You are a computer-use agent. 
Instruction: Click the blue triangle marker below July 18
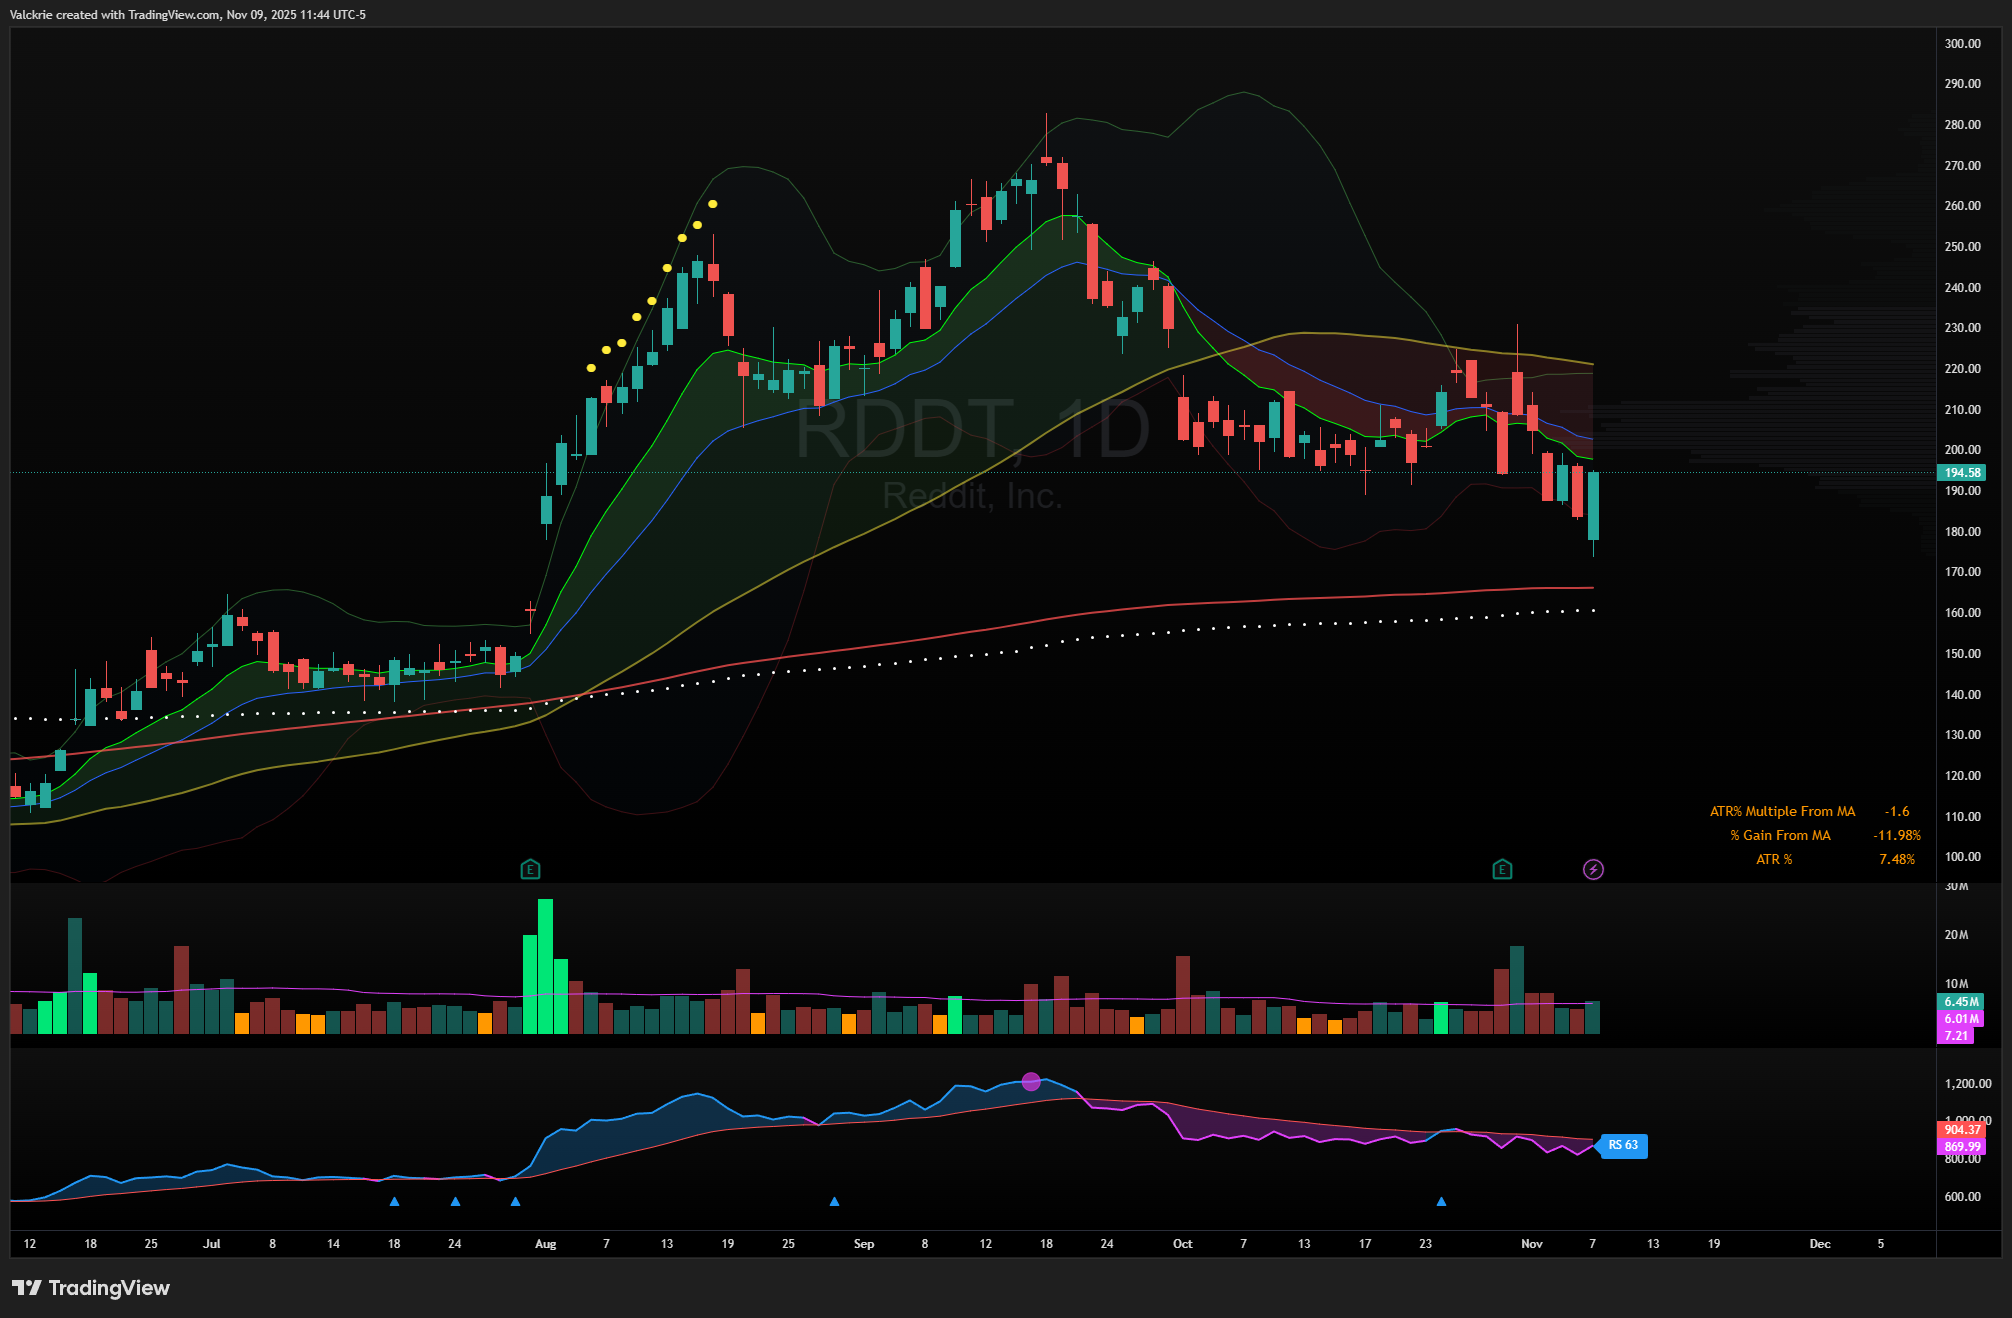(394, 1201)
